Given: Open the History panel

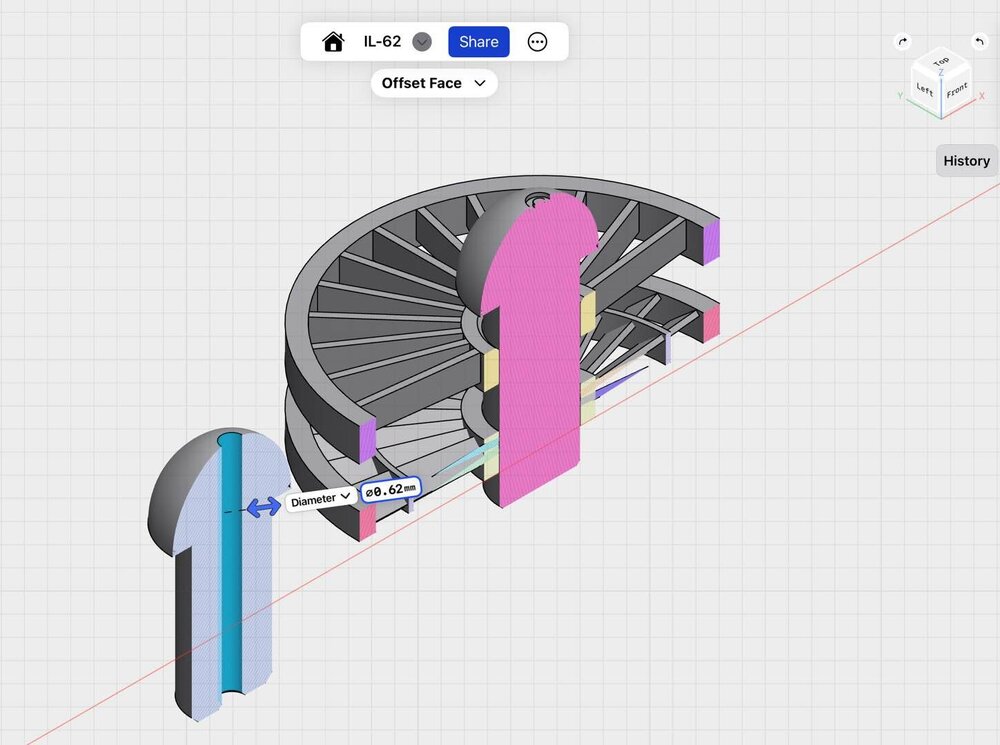Looking at the screenshot, I should click(966, 161).
